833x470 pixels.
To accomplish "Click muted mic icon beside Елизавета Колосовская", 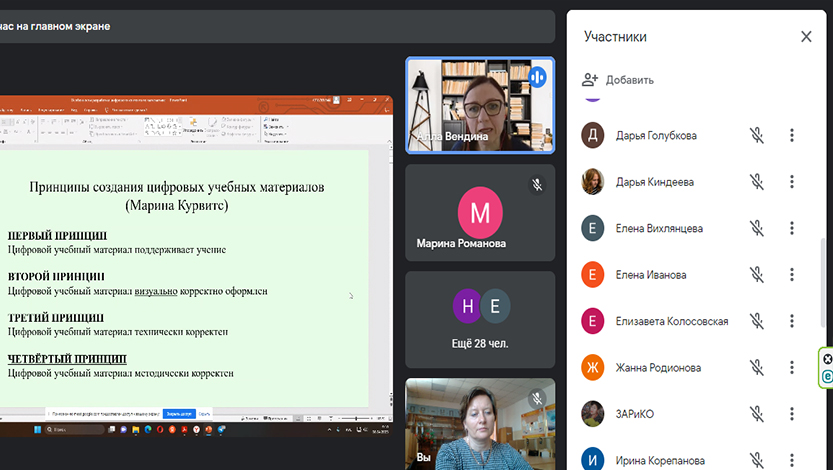I will pos(757,322).
